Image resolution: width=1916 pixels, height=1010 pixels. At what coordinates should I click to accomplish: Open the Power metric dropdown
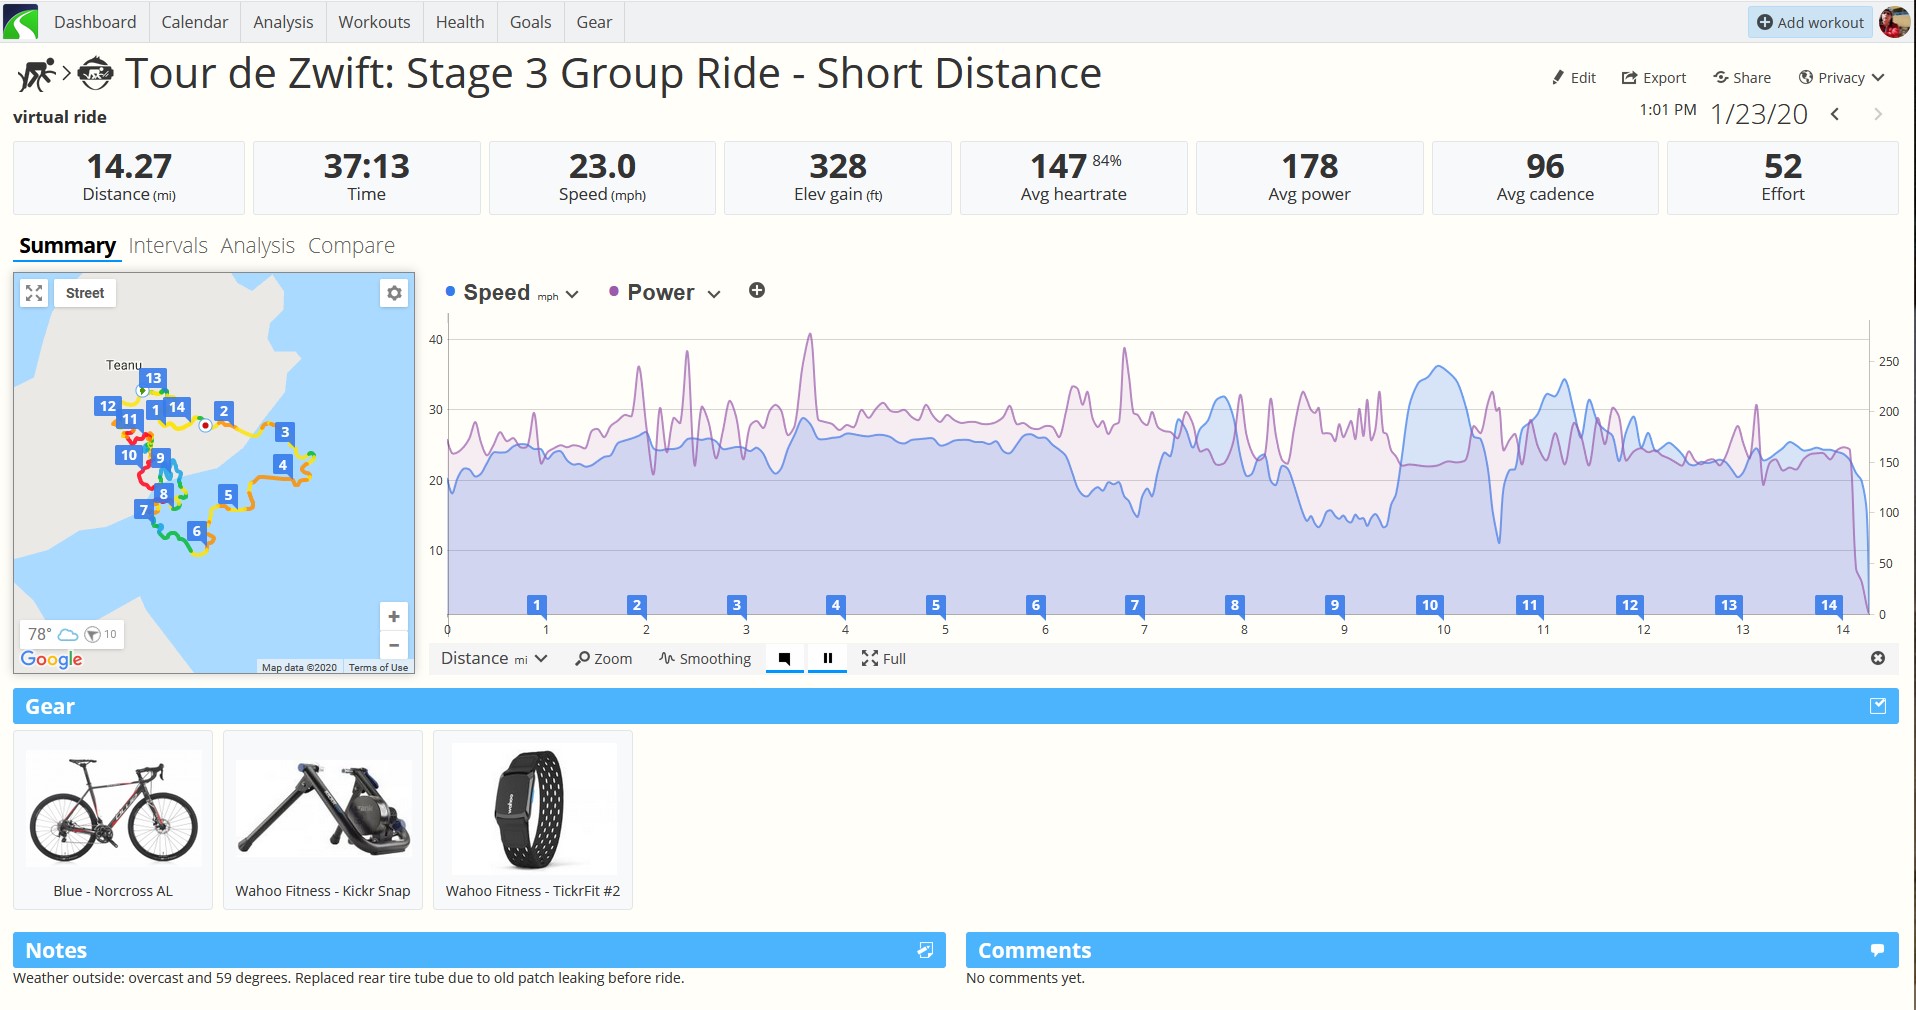[x=665, y=293]
